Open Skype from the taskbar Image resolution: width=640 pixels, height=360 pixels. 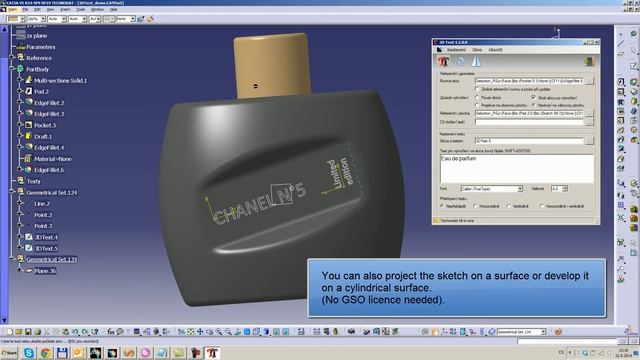[x=29, y=353]
